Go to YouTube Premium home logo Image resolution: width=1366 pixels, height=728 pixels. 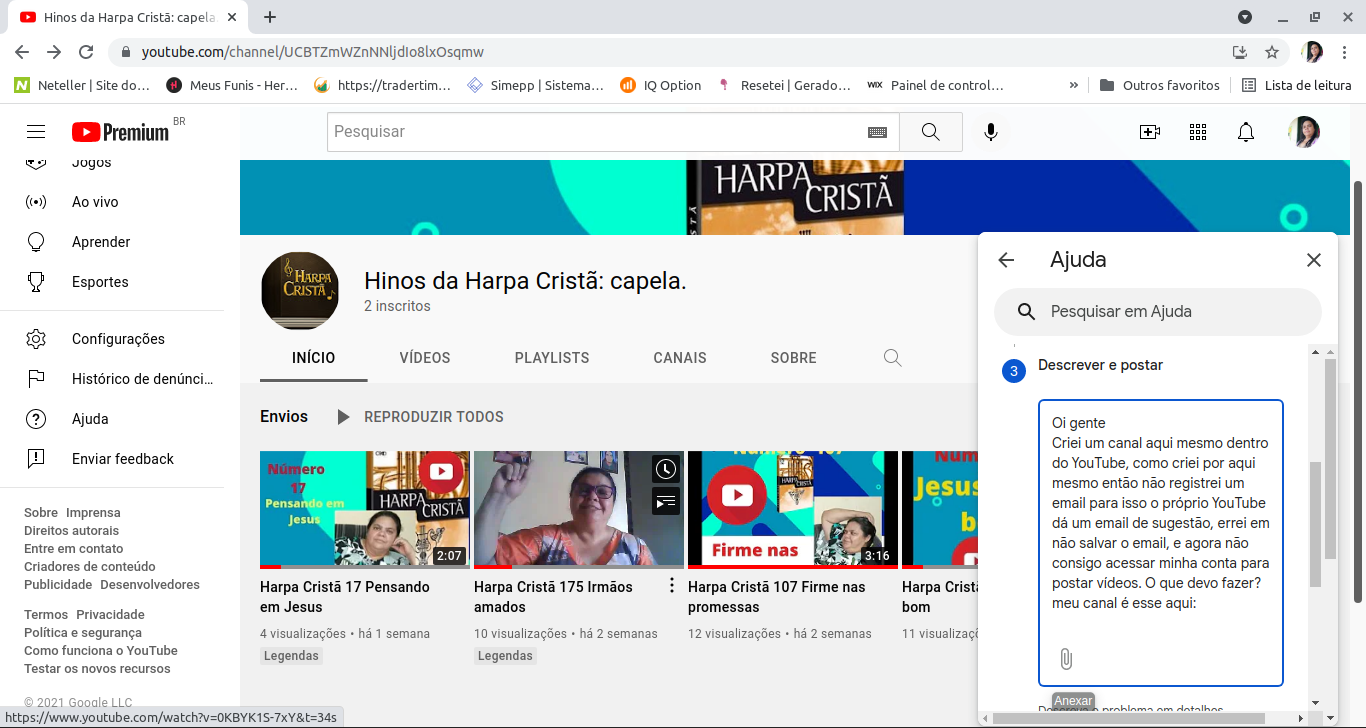point(121,132)
